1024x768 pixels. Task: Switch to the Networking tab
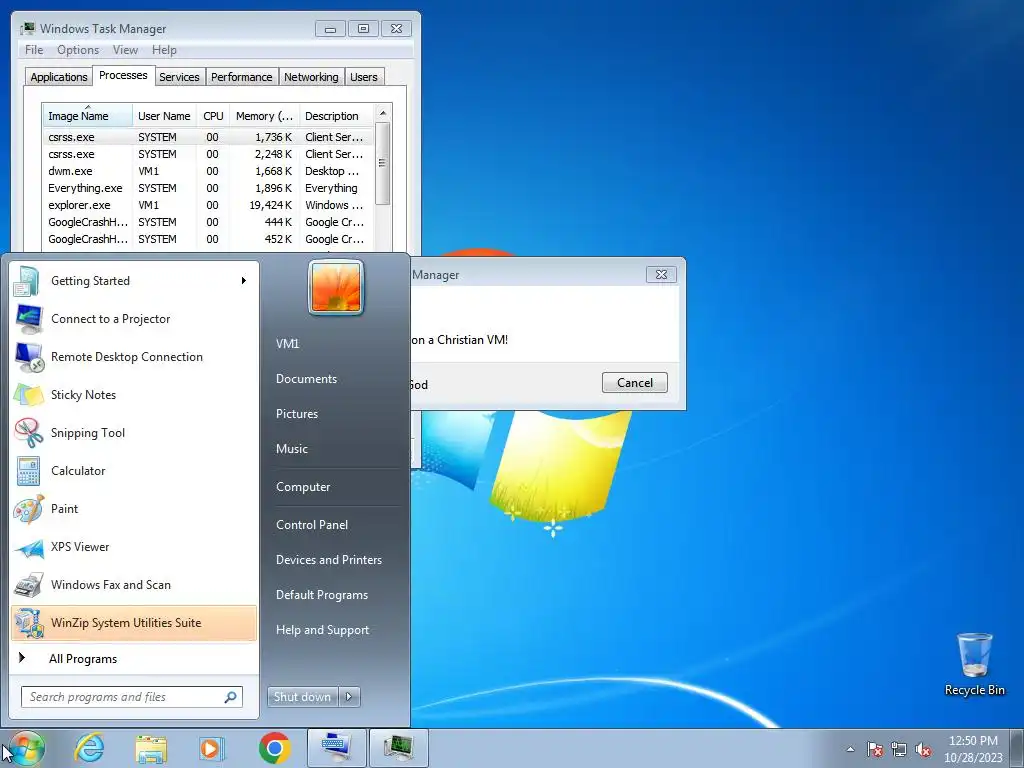coord(311,77)
